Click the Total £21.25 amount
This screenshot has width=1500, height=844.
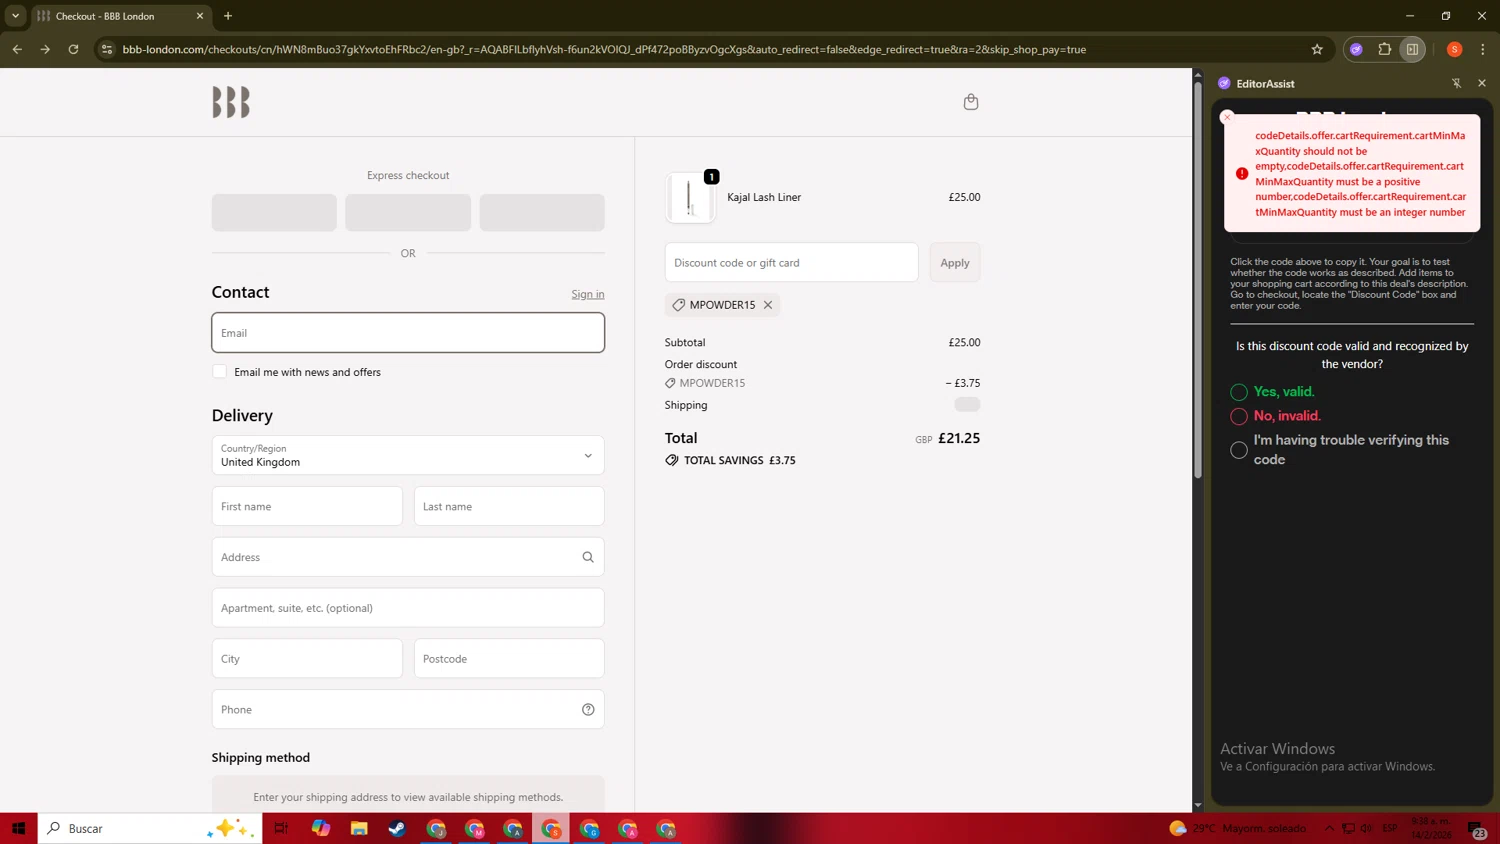click(959, 438)
